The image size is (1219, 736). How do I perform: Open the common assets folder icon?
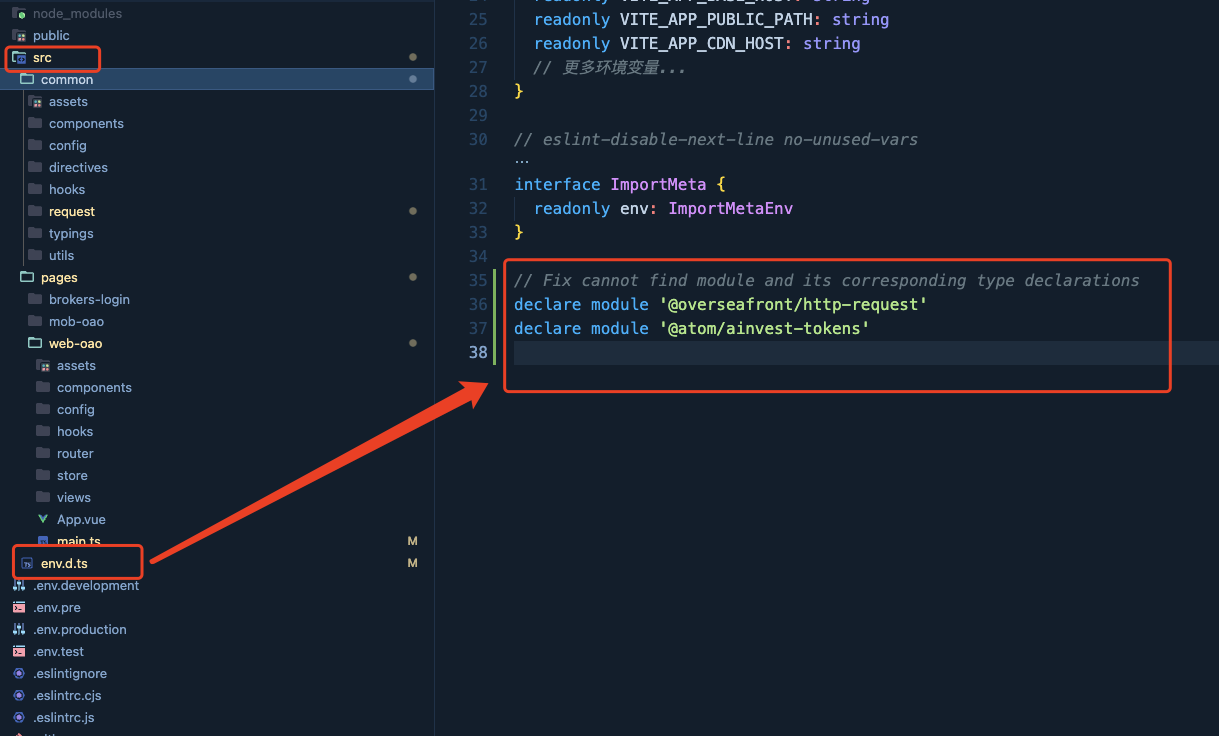click(x=35, y=101)
